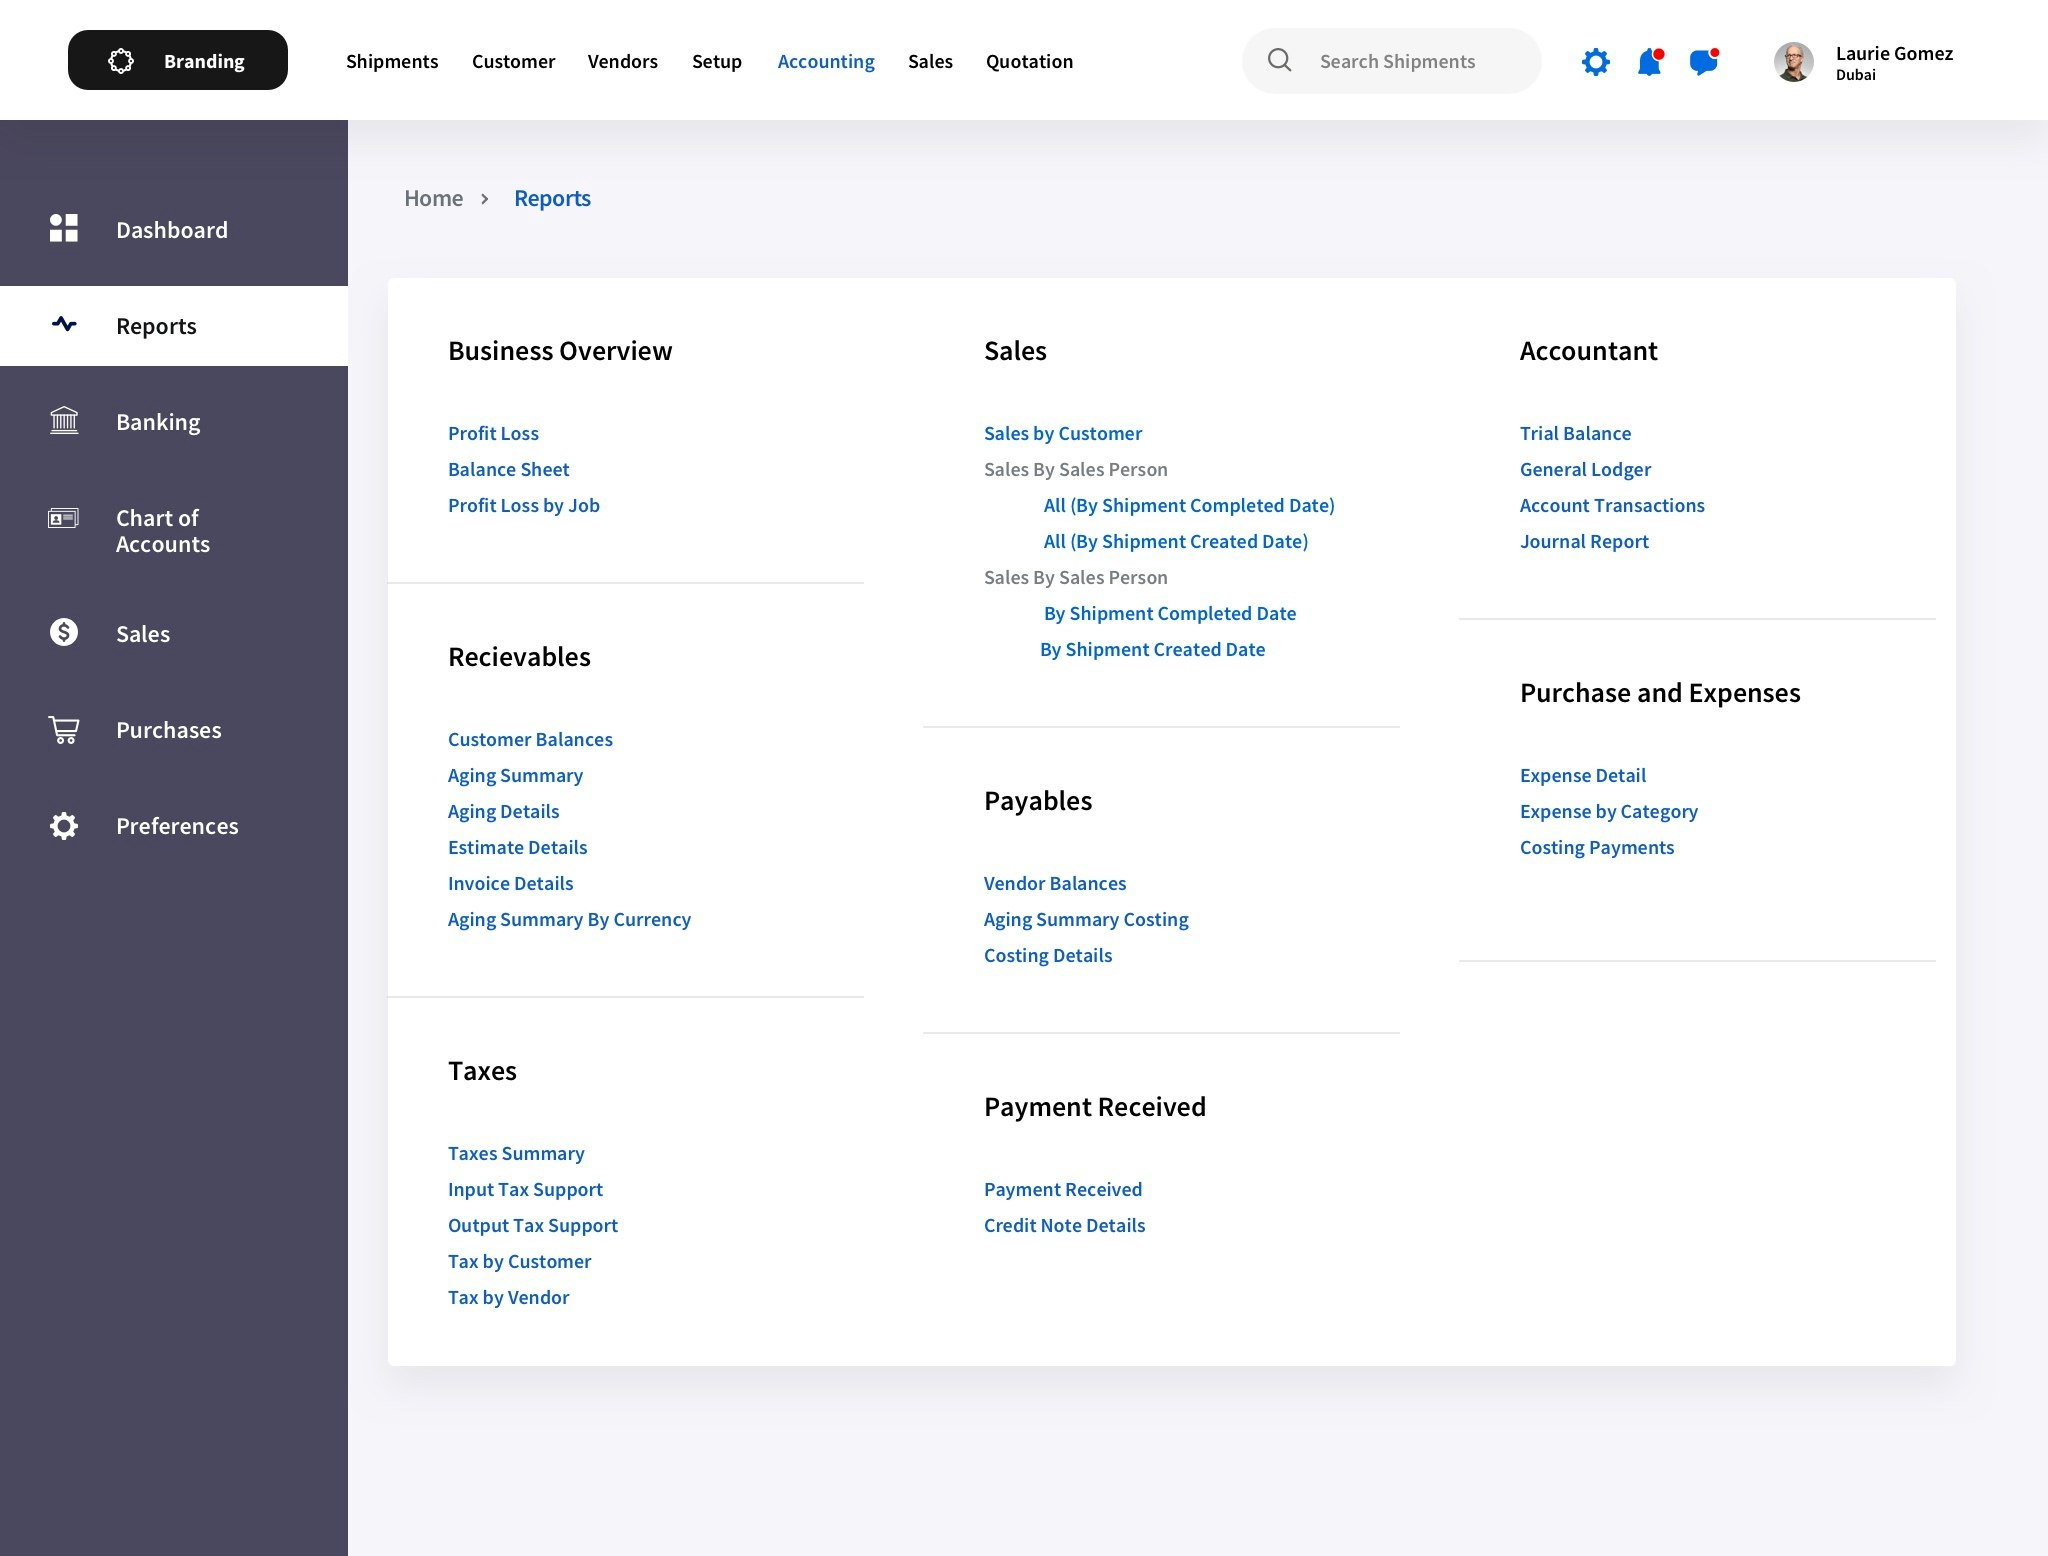Click the Preferences gear icon
The width and height of the screenshot is (2048, 1556).
point(63,825)
